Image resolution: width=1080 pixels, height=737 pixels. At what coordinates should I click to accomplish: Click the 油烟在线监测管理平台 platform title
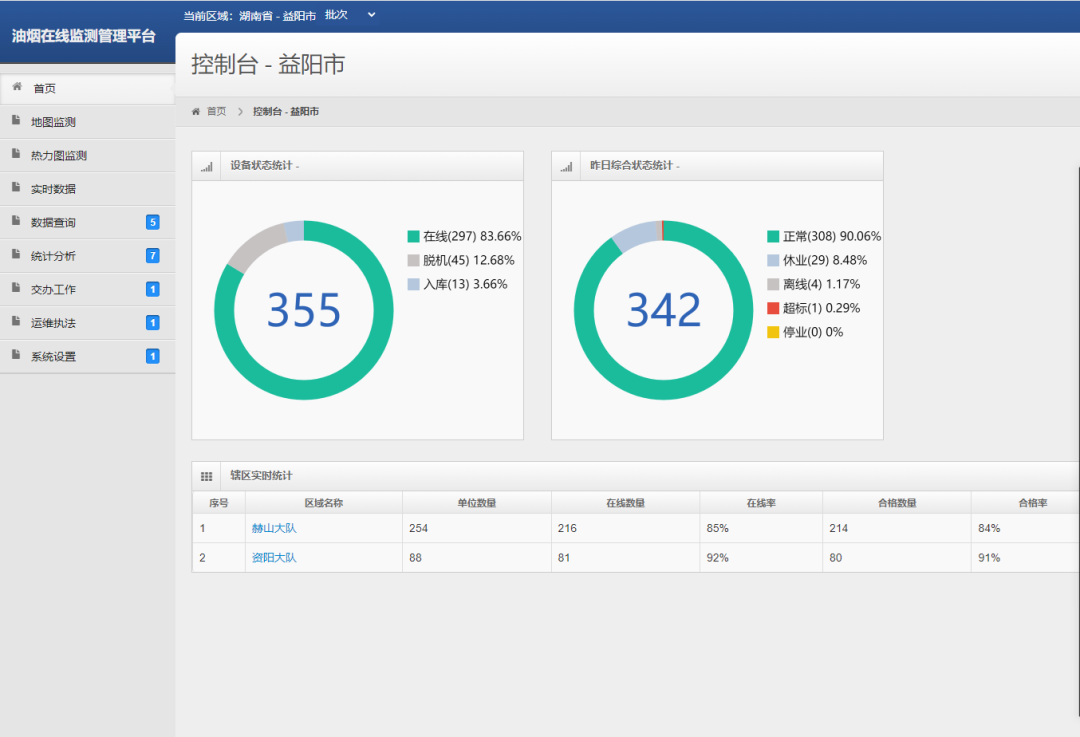83,36
